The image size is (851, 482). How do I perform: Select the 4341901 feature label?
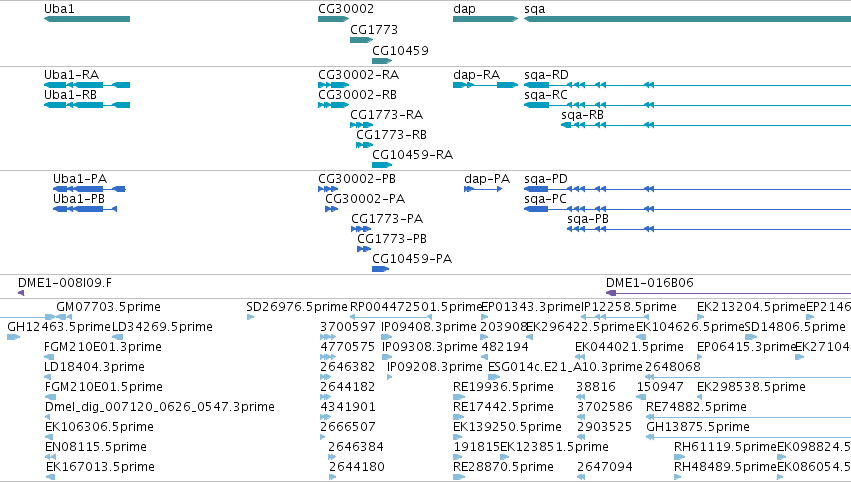[347, 407]
